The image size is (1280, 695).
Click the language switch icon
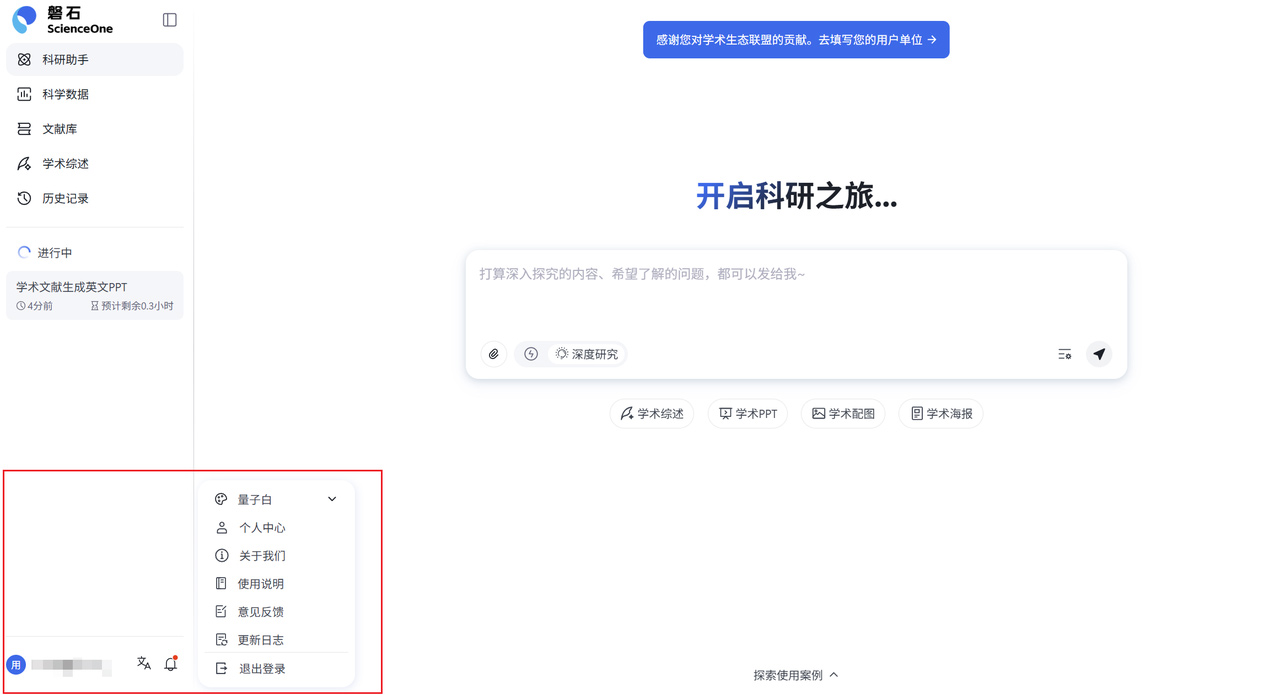click(x=143, y=663)
